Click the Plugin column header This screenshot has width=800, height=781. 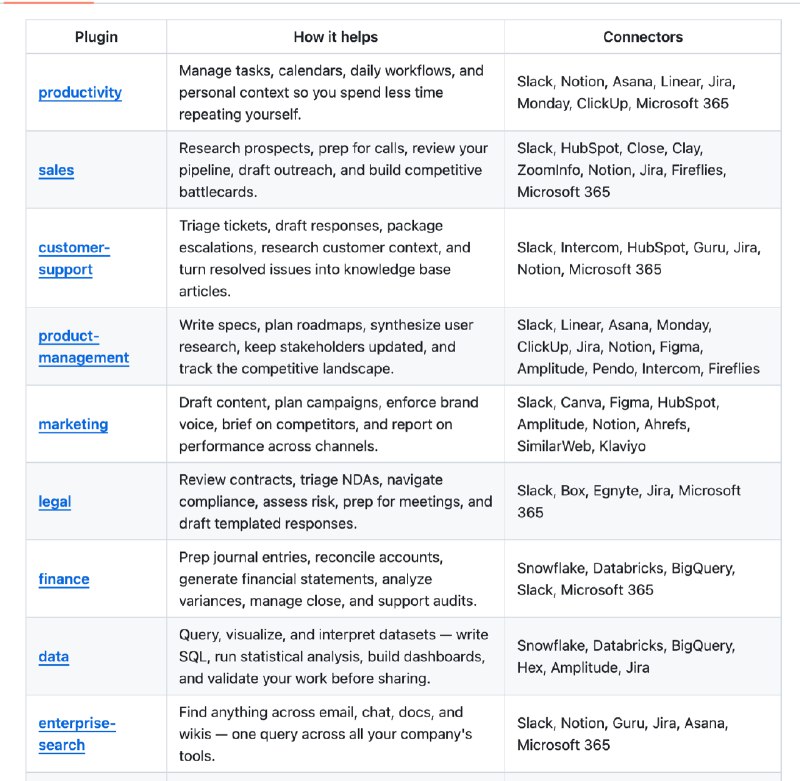pos(96,37)
